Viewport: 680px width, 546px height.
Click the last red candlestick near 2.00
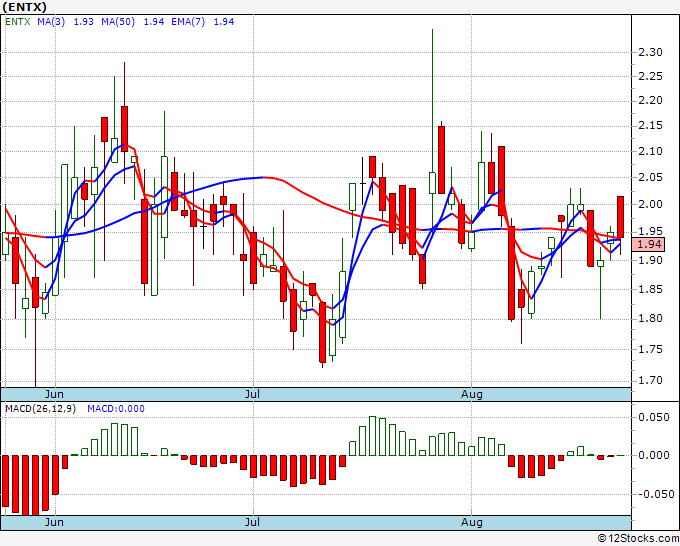(621, 217)
